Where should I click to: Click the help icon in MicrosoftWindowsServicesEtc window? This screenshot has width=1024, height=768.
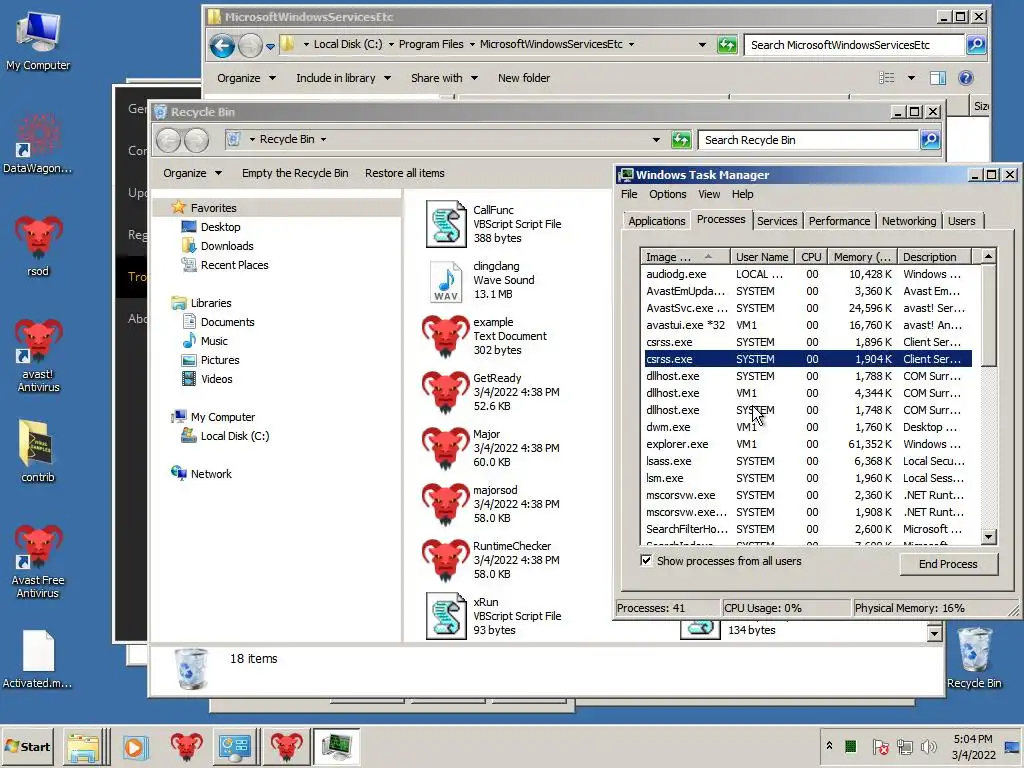[965, 78]
